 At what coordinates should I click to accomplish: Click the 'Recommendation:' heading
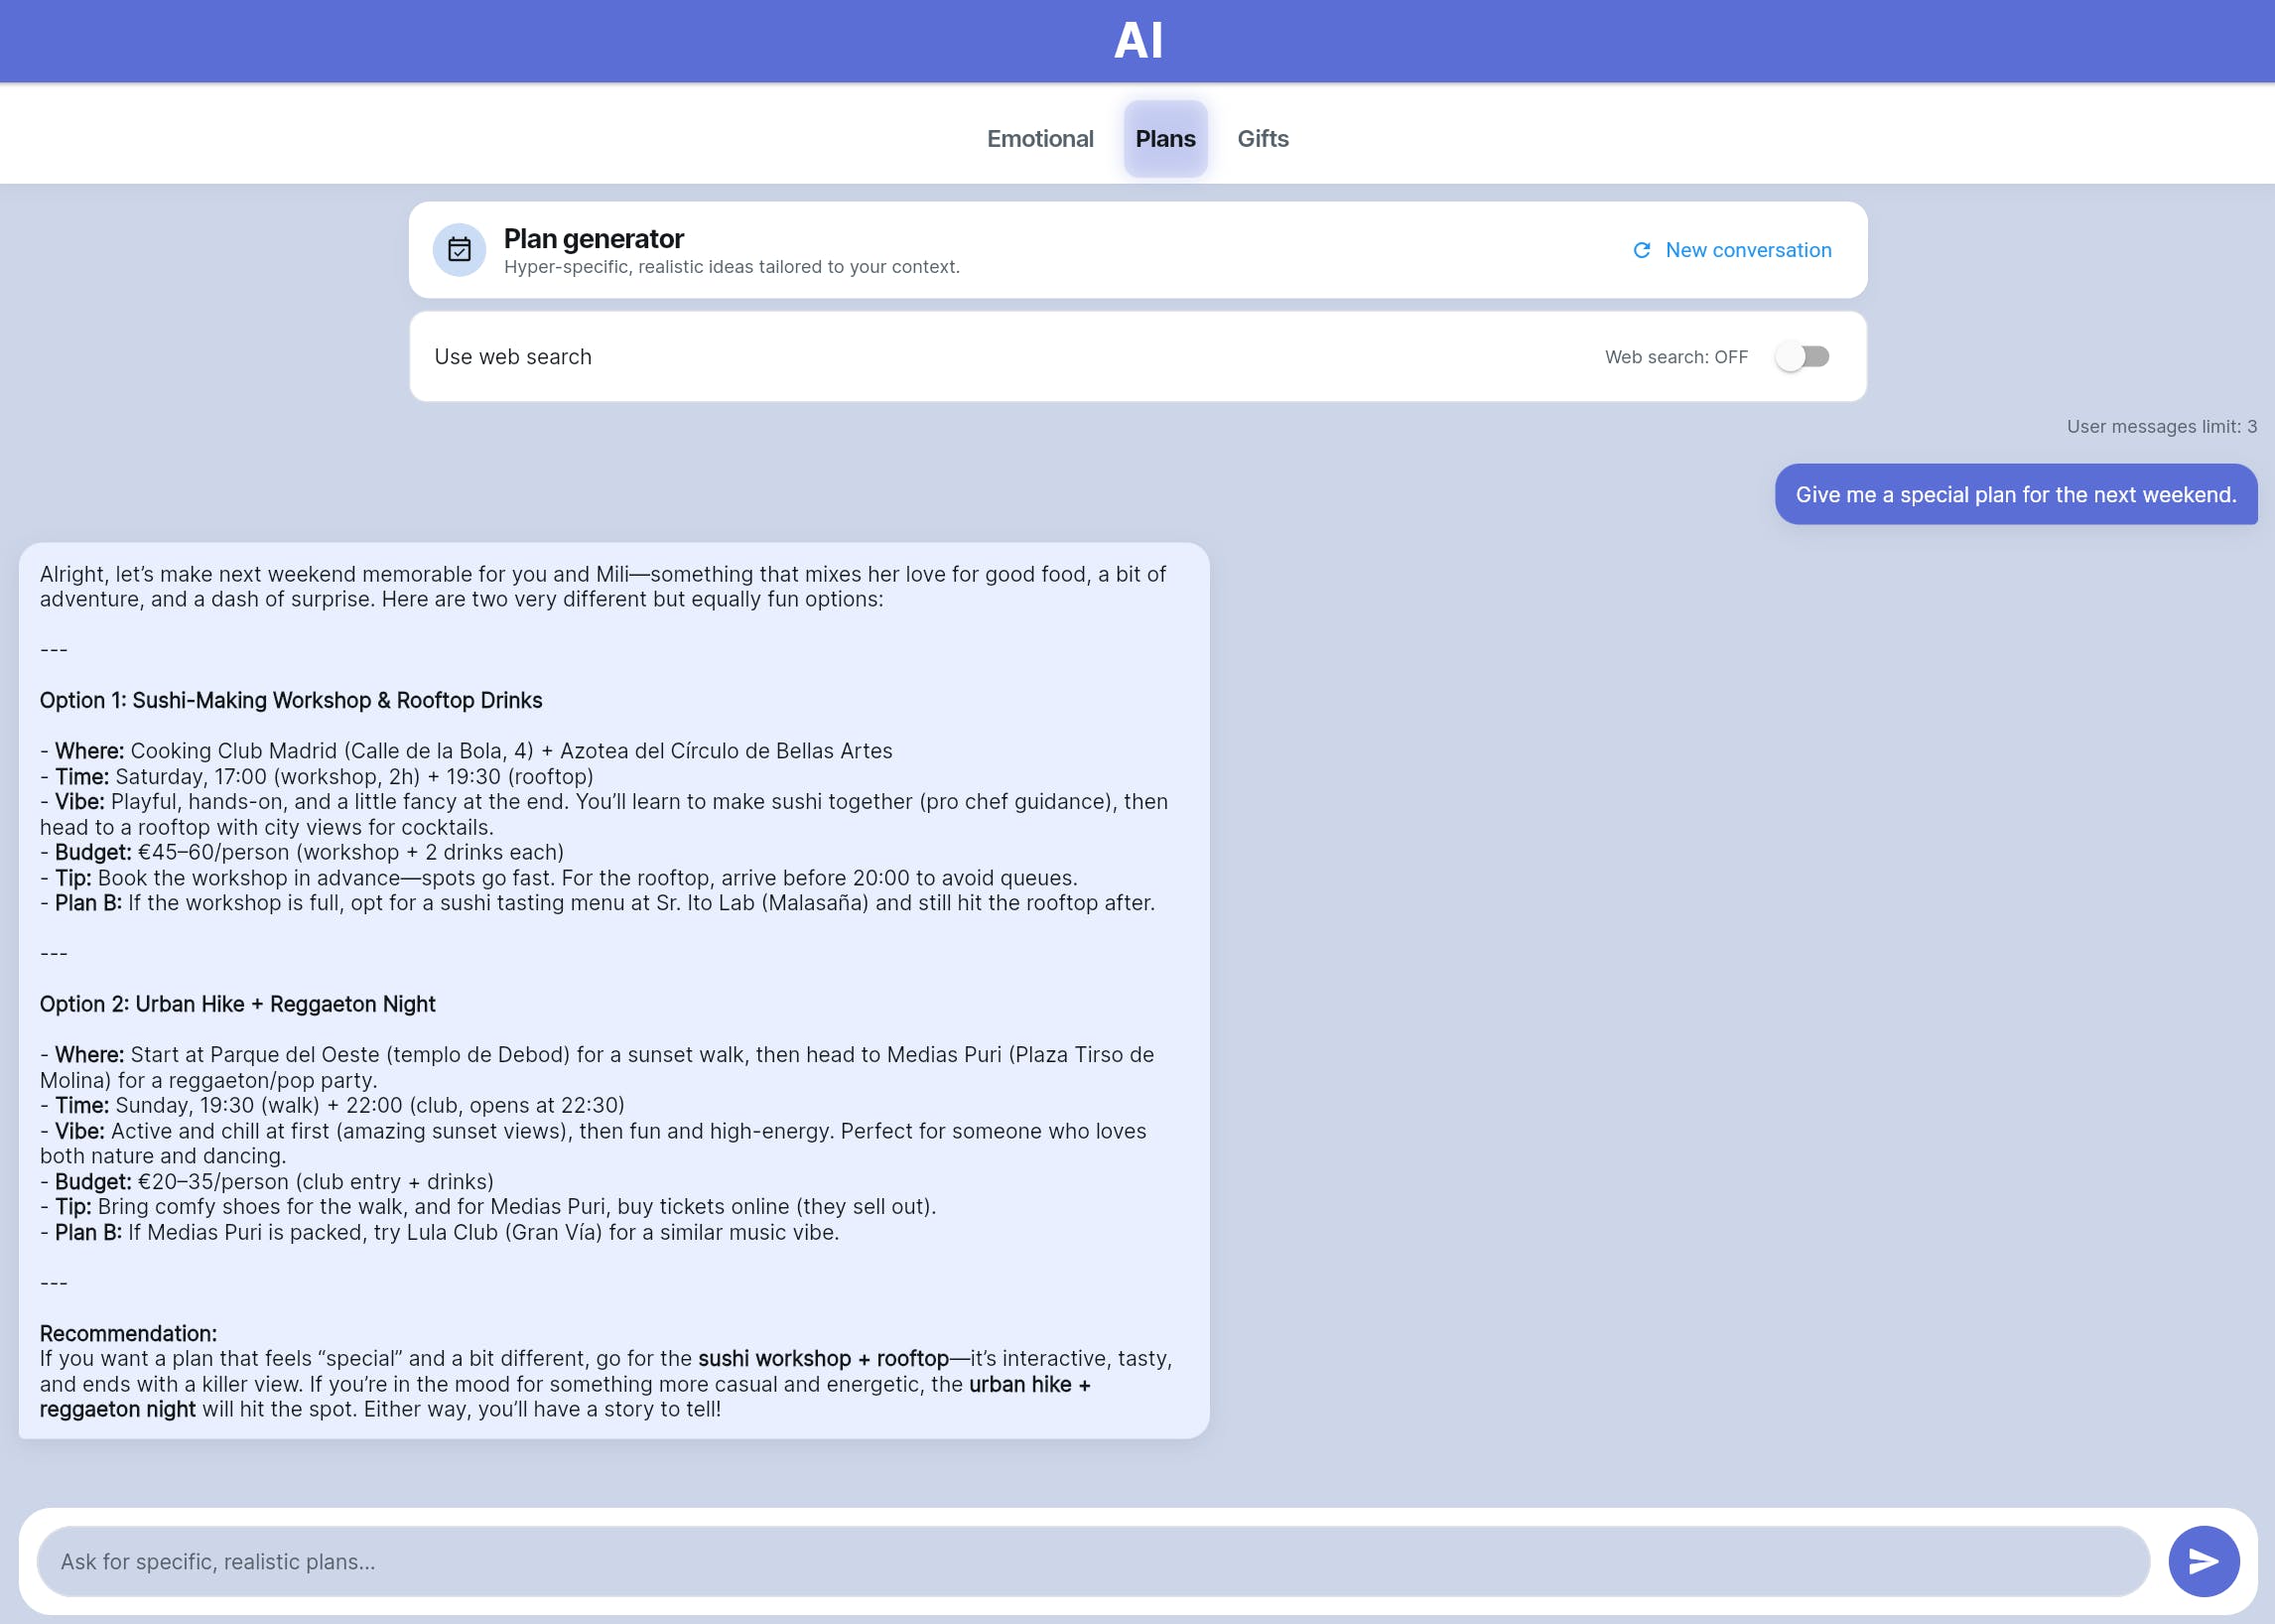coord(128,1333)
